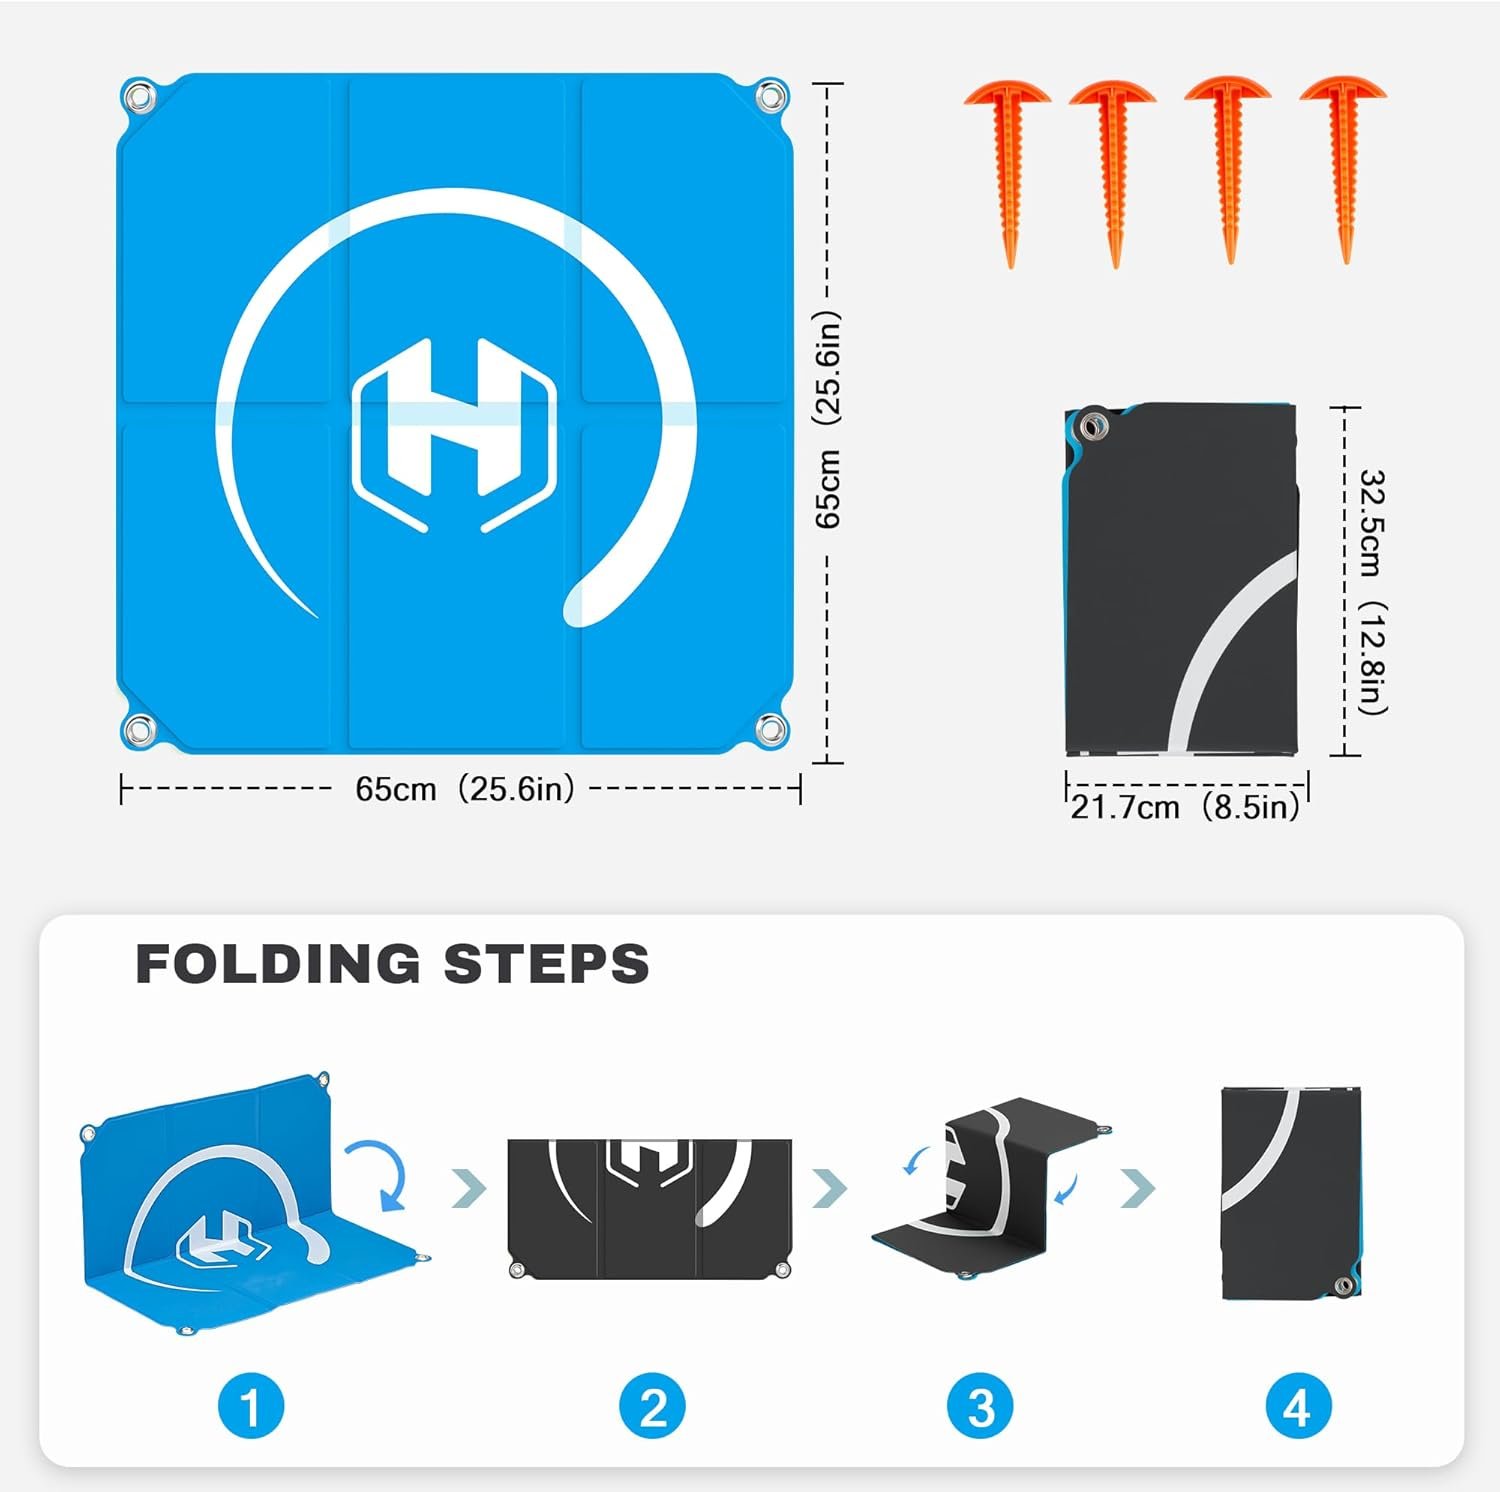Screen dimensions: 1500x1492
Task: Click the blue step number 4 circle
Action: [x=1298, y=1405]
